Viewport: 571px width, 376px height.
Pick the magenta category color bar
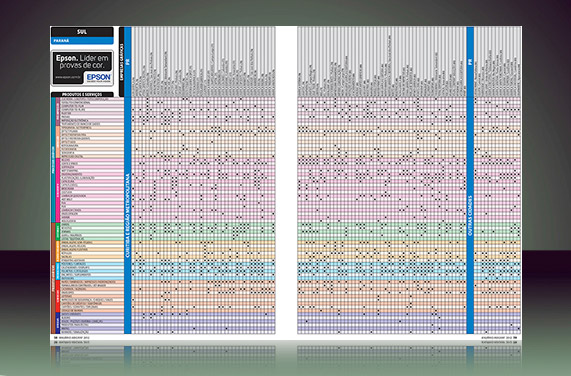click(58, 190)
